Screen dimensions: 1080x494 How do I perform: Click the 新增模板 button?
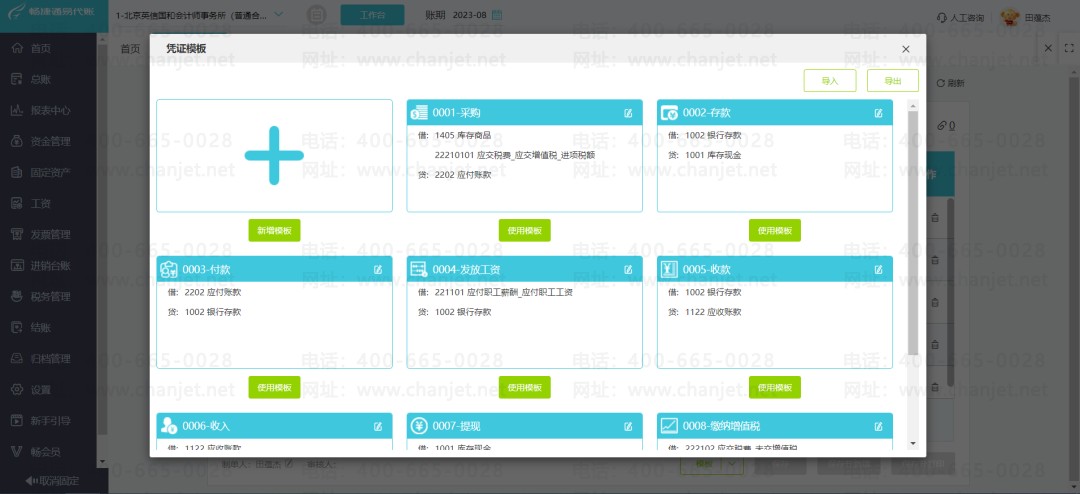click(274, 230)
